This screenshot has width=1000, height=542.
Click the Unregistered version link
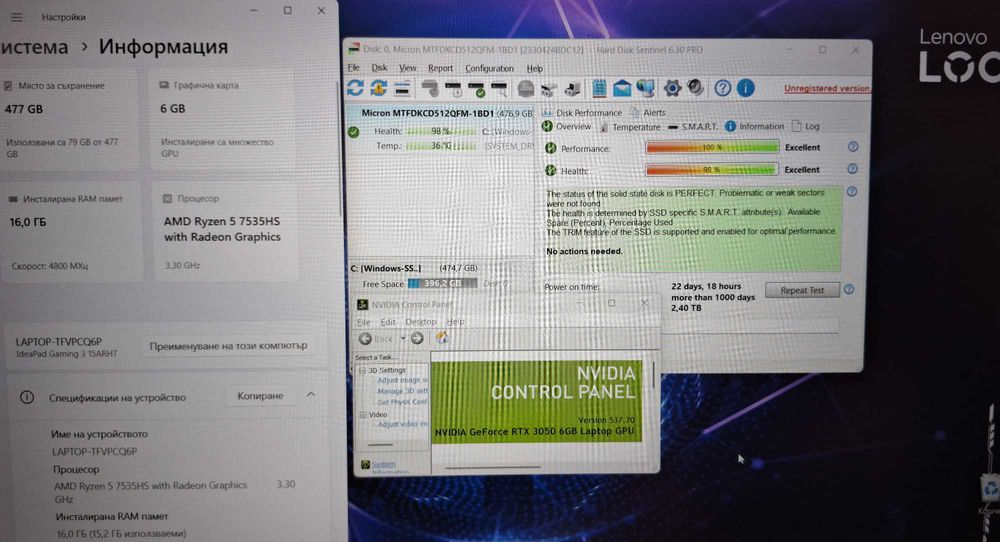827,88
